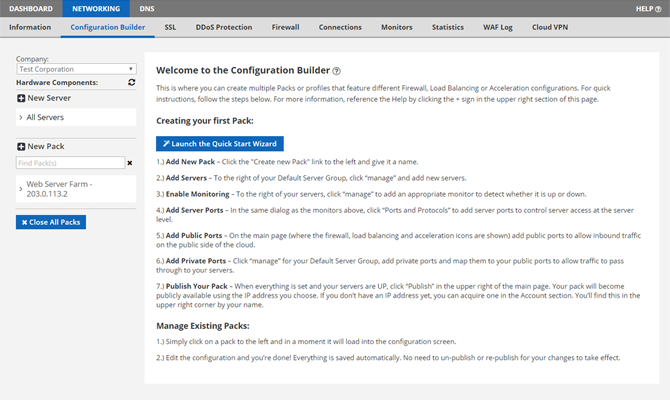Click the New Pack link

(46, 147)
